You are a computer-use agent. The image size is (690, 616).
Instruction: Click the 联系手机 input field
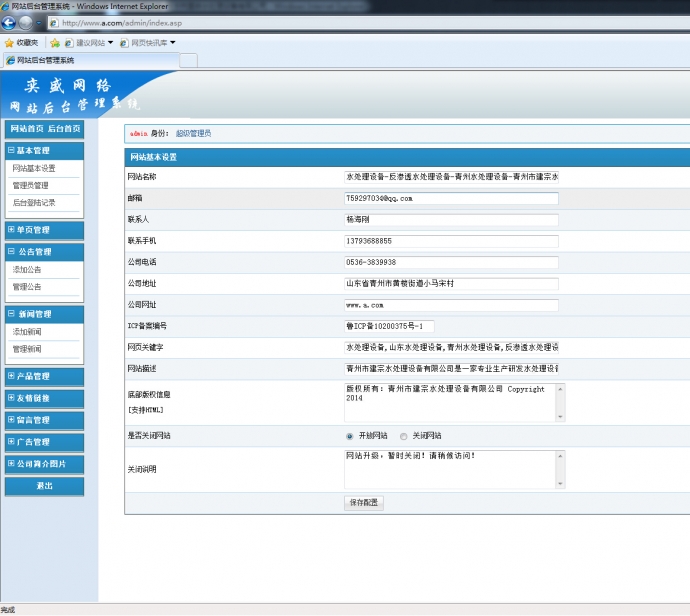pyautogui.click(x=450, y=241)
